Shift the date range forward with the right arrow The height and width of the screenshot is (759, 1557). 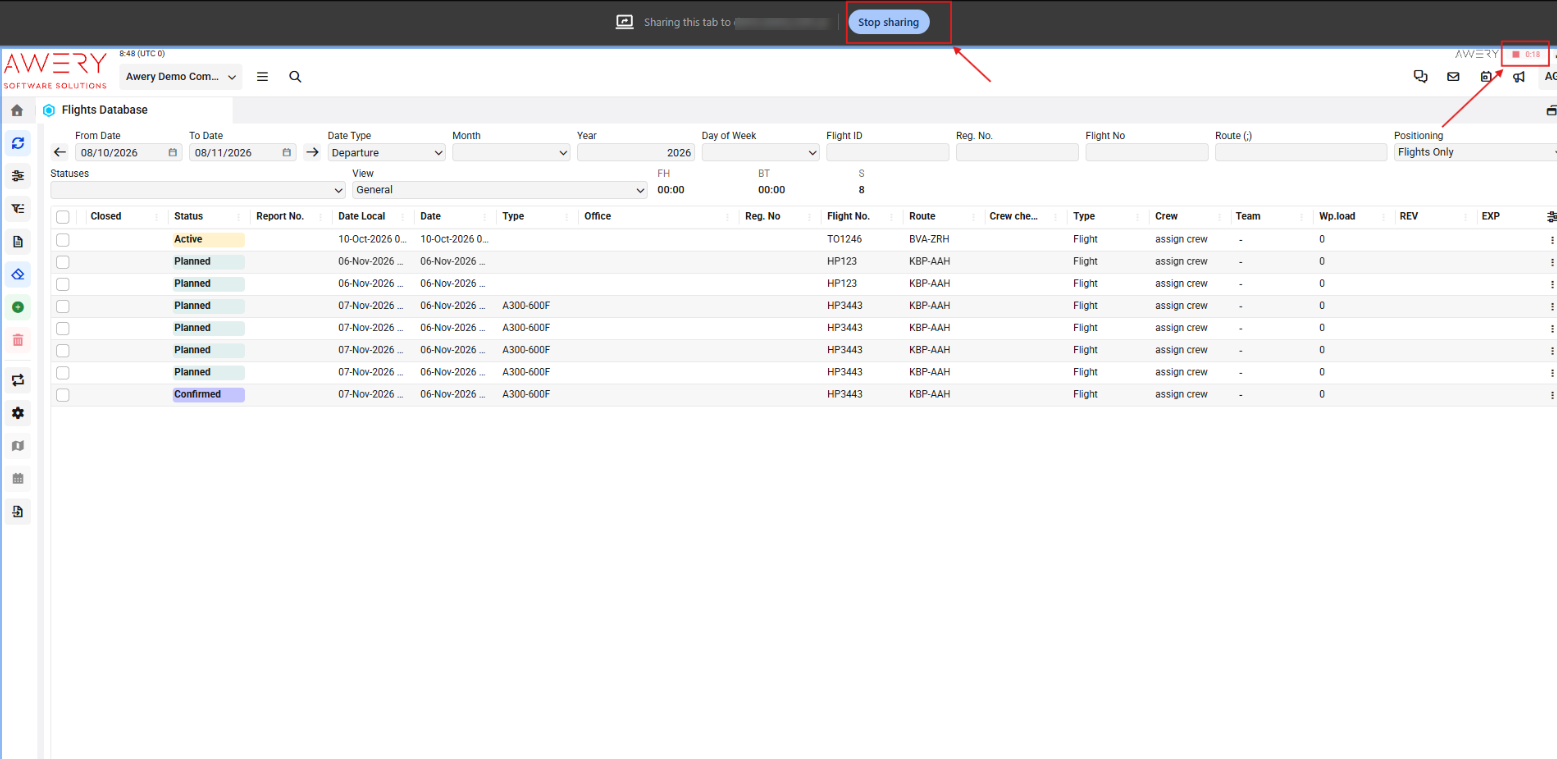coord(311,153)
